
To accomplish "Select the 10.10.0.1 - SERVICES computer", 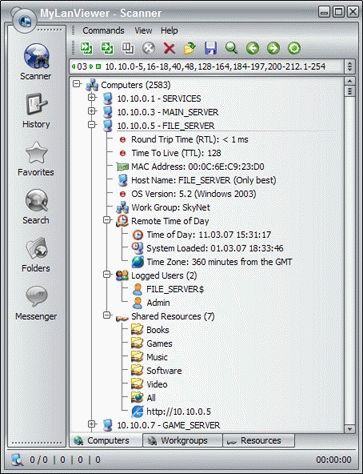I will click(x=159, y=99).
